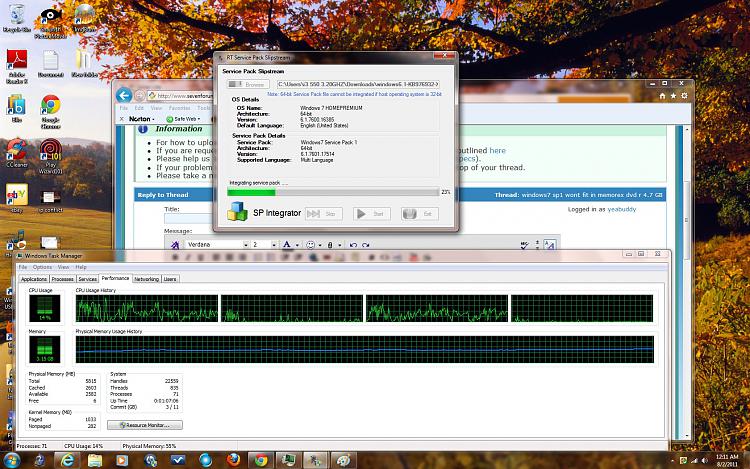This screenshot has width=750, height=469.
Task: Open browser Tools gear icon
Action: [x=684, y=96]
